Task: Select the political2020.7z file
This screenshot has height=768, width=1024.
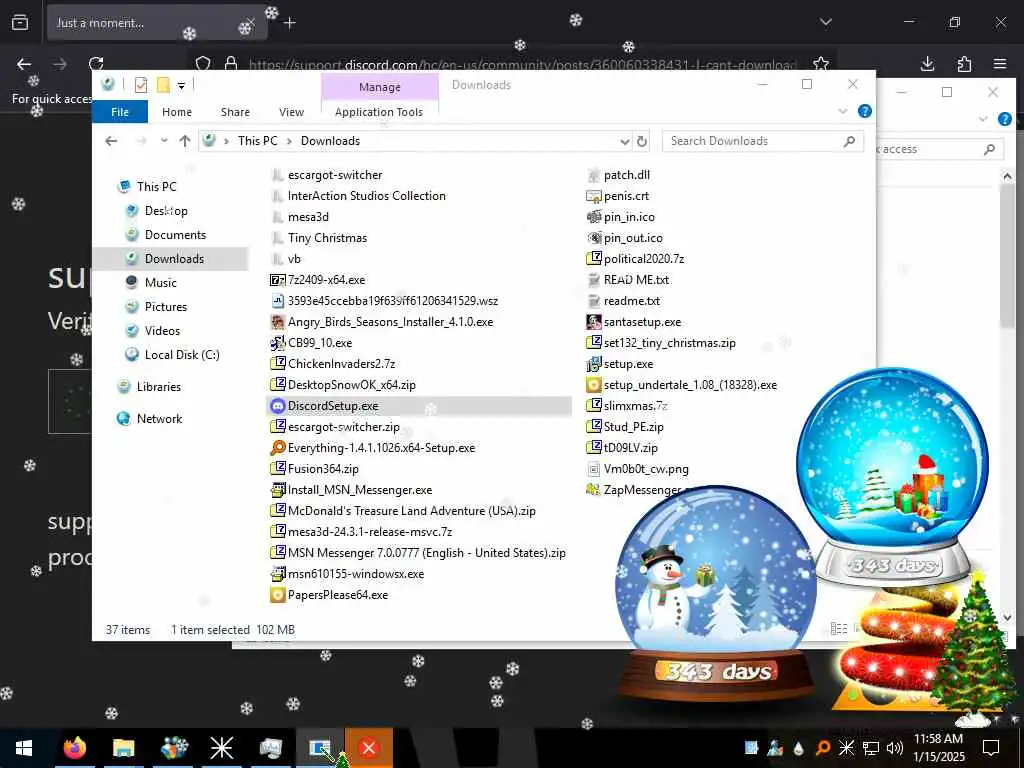Action: [x=643, y=259]
